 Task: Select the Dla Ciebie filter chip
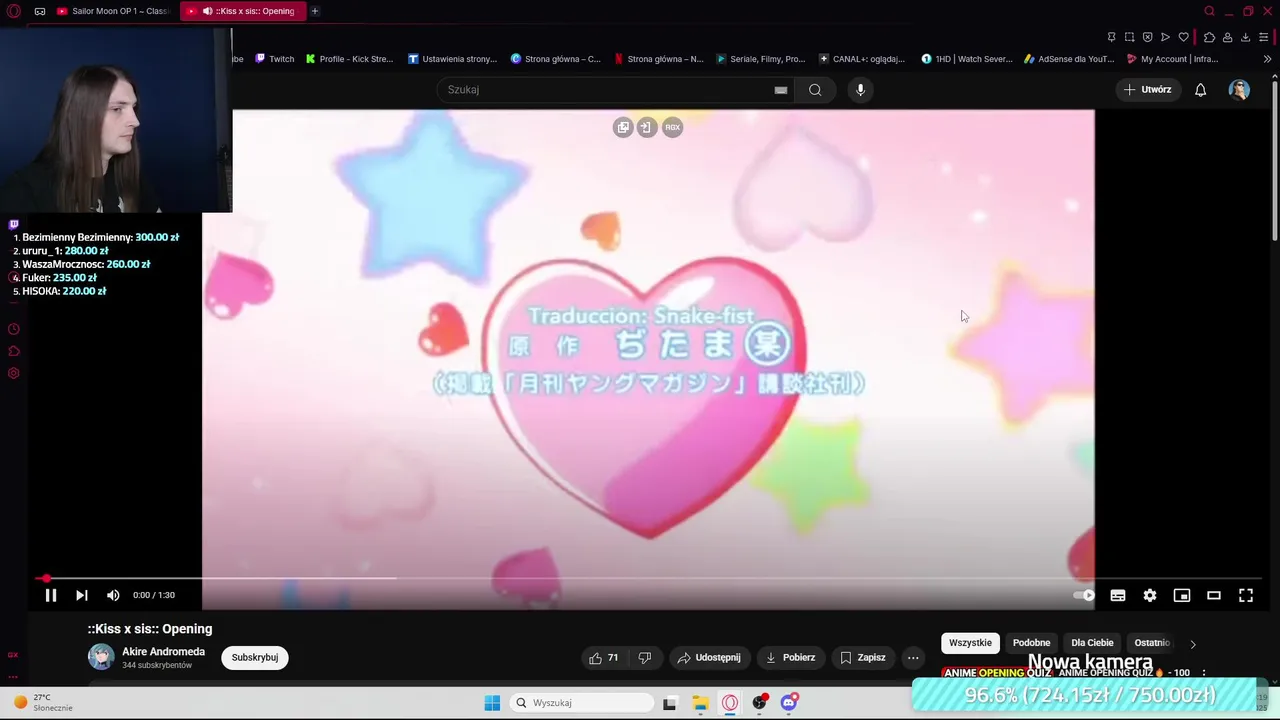point(1092,643)
